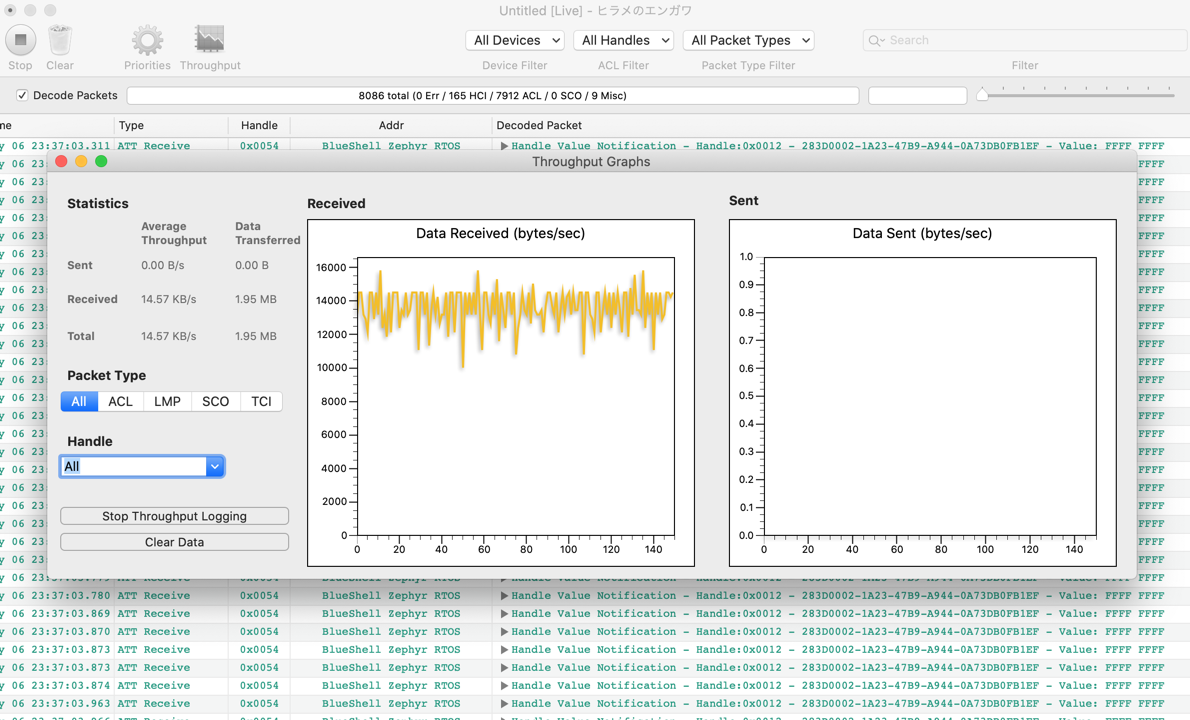Select the SCO packet type segment

click(x=216, y=401)
